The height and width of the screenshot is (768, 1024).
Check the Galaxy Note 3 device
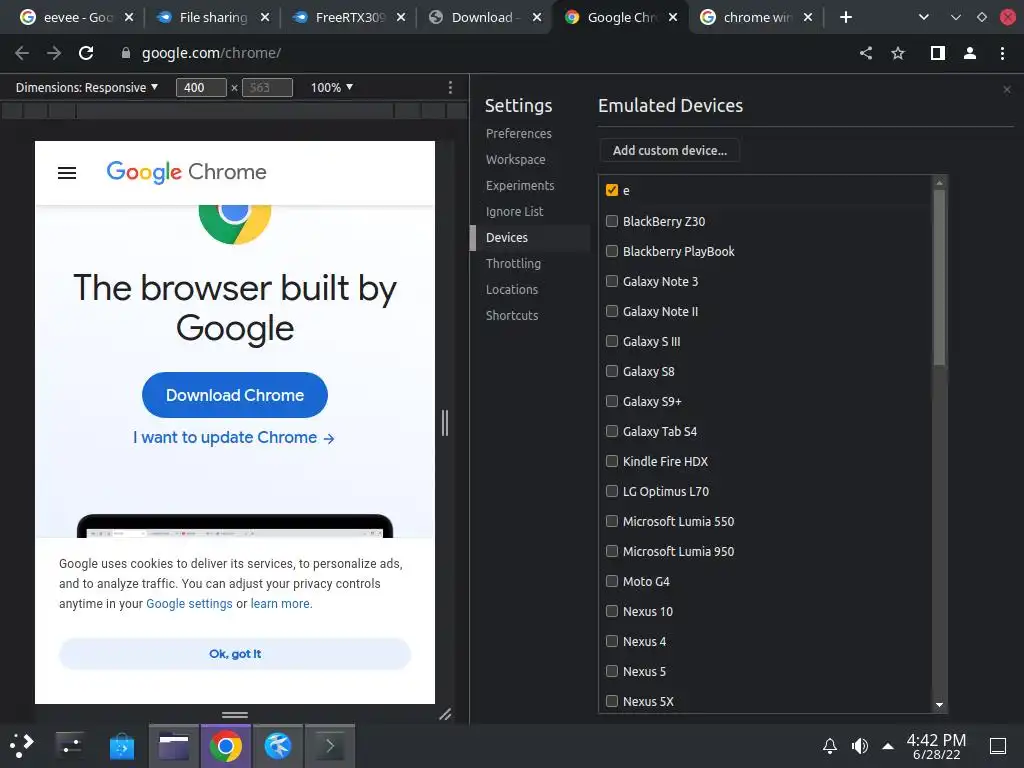click(x=612, y=281)
